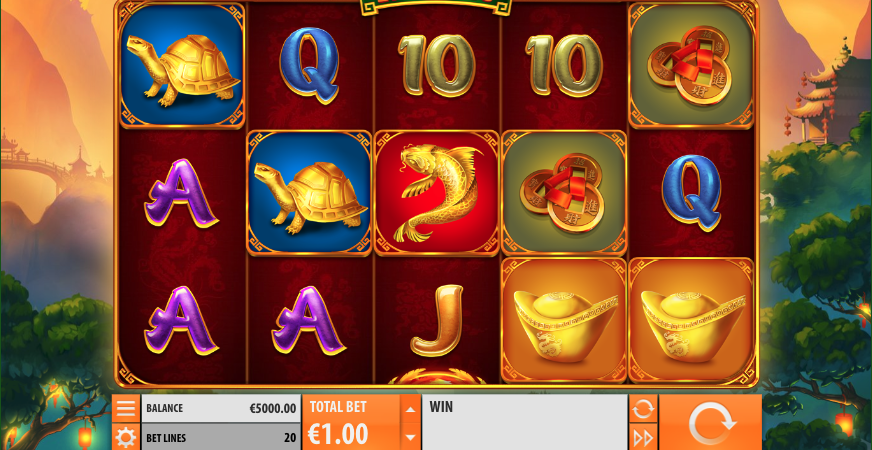Click the purple A in second reel
This screenshot has width=872, height=450.
click(x=309, y=320)
